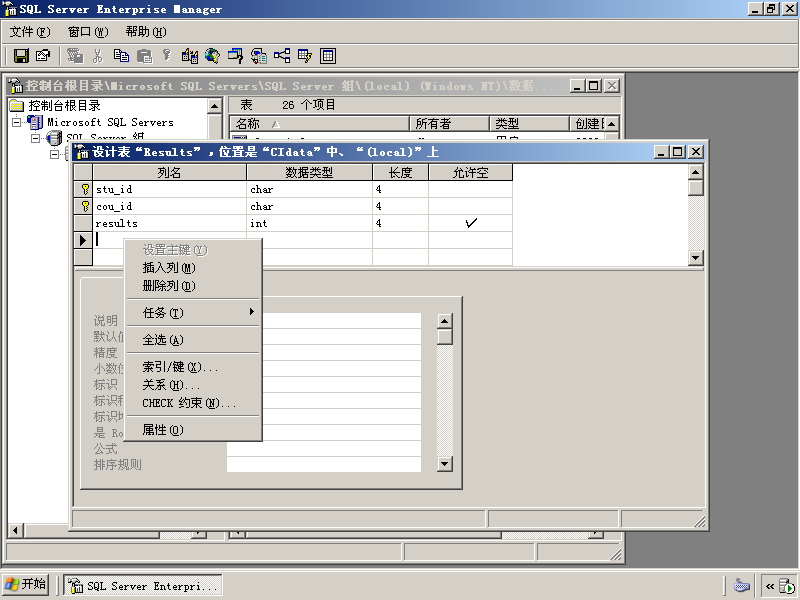Viewport: 800px width, 600px height.
Task: Click the relationships diagram toolbar icon
Action: pos(282,56)
